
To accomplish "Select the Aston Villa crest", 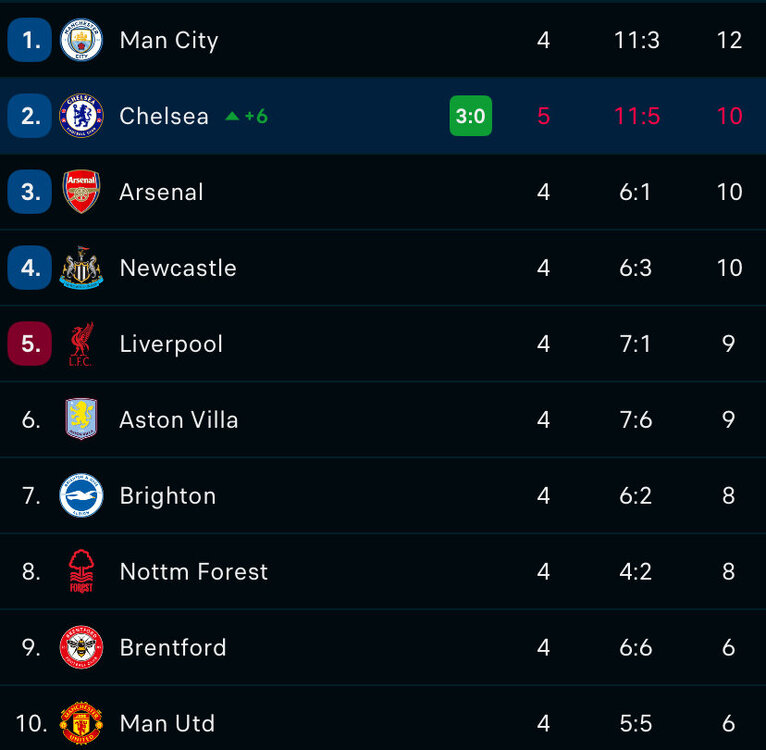I will coord(81,419).
